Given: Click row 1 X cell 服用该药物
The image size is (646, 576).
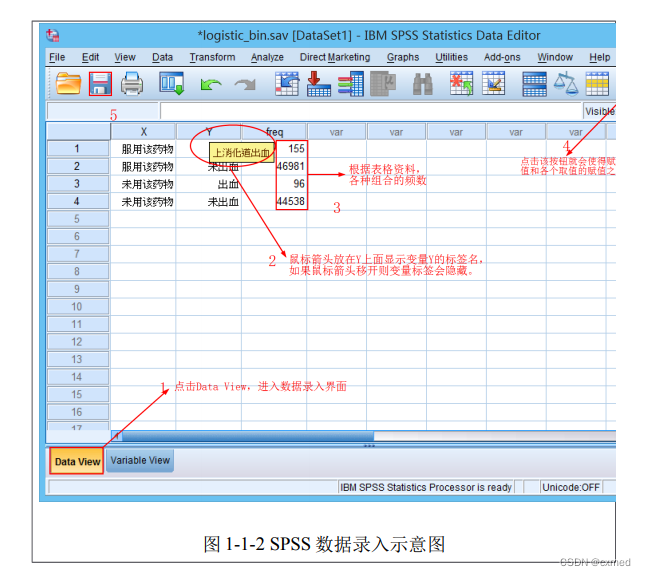Looking at the screenshot, I should [x=143, y=149].
